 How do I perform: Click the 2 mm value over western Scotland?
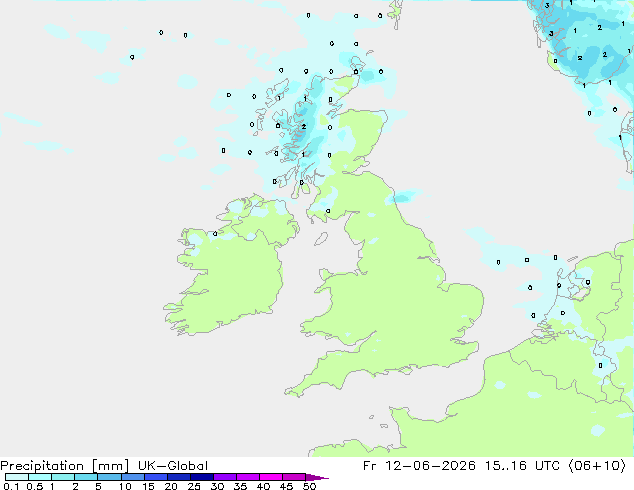(x=304, y=127)
